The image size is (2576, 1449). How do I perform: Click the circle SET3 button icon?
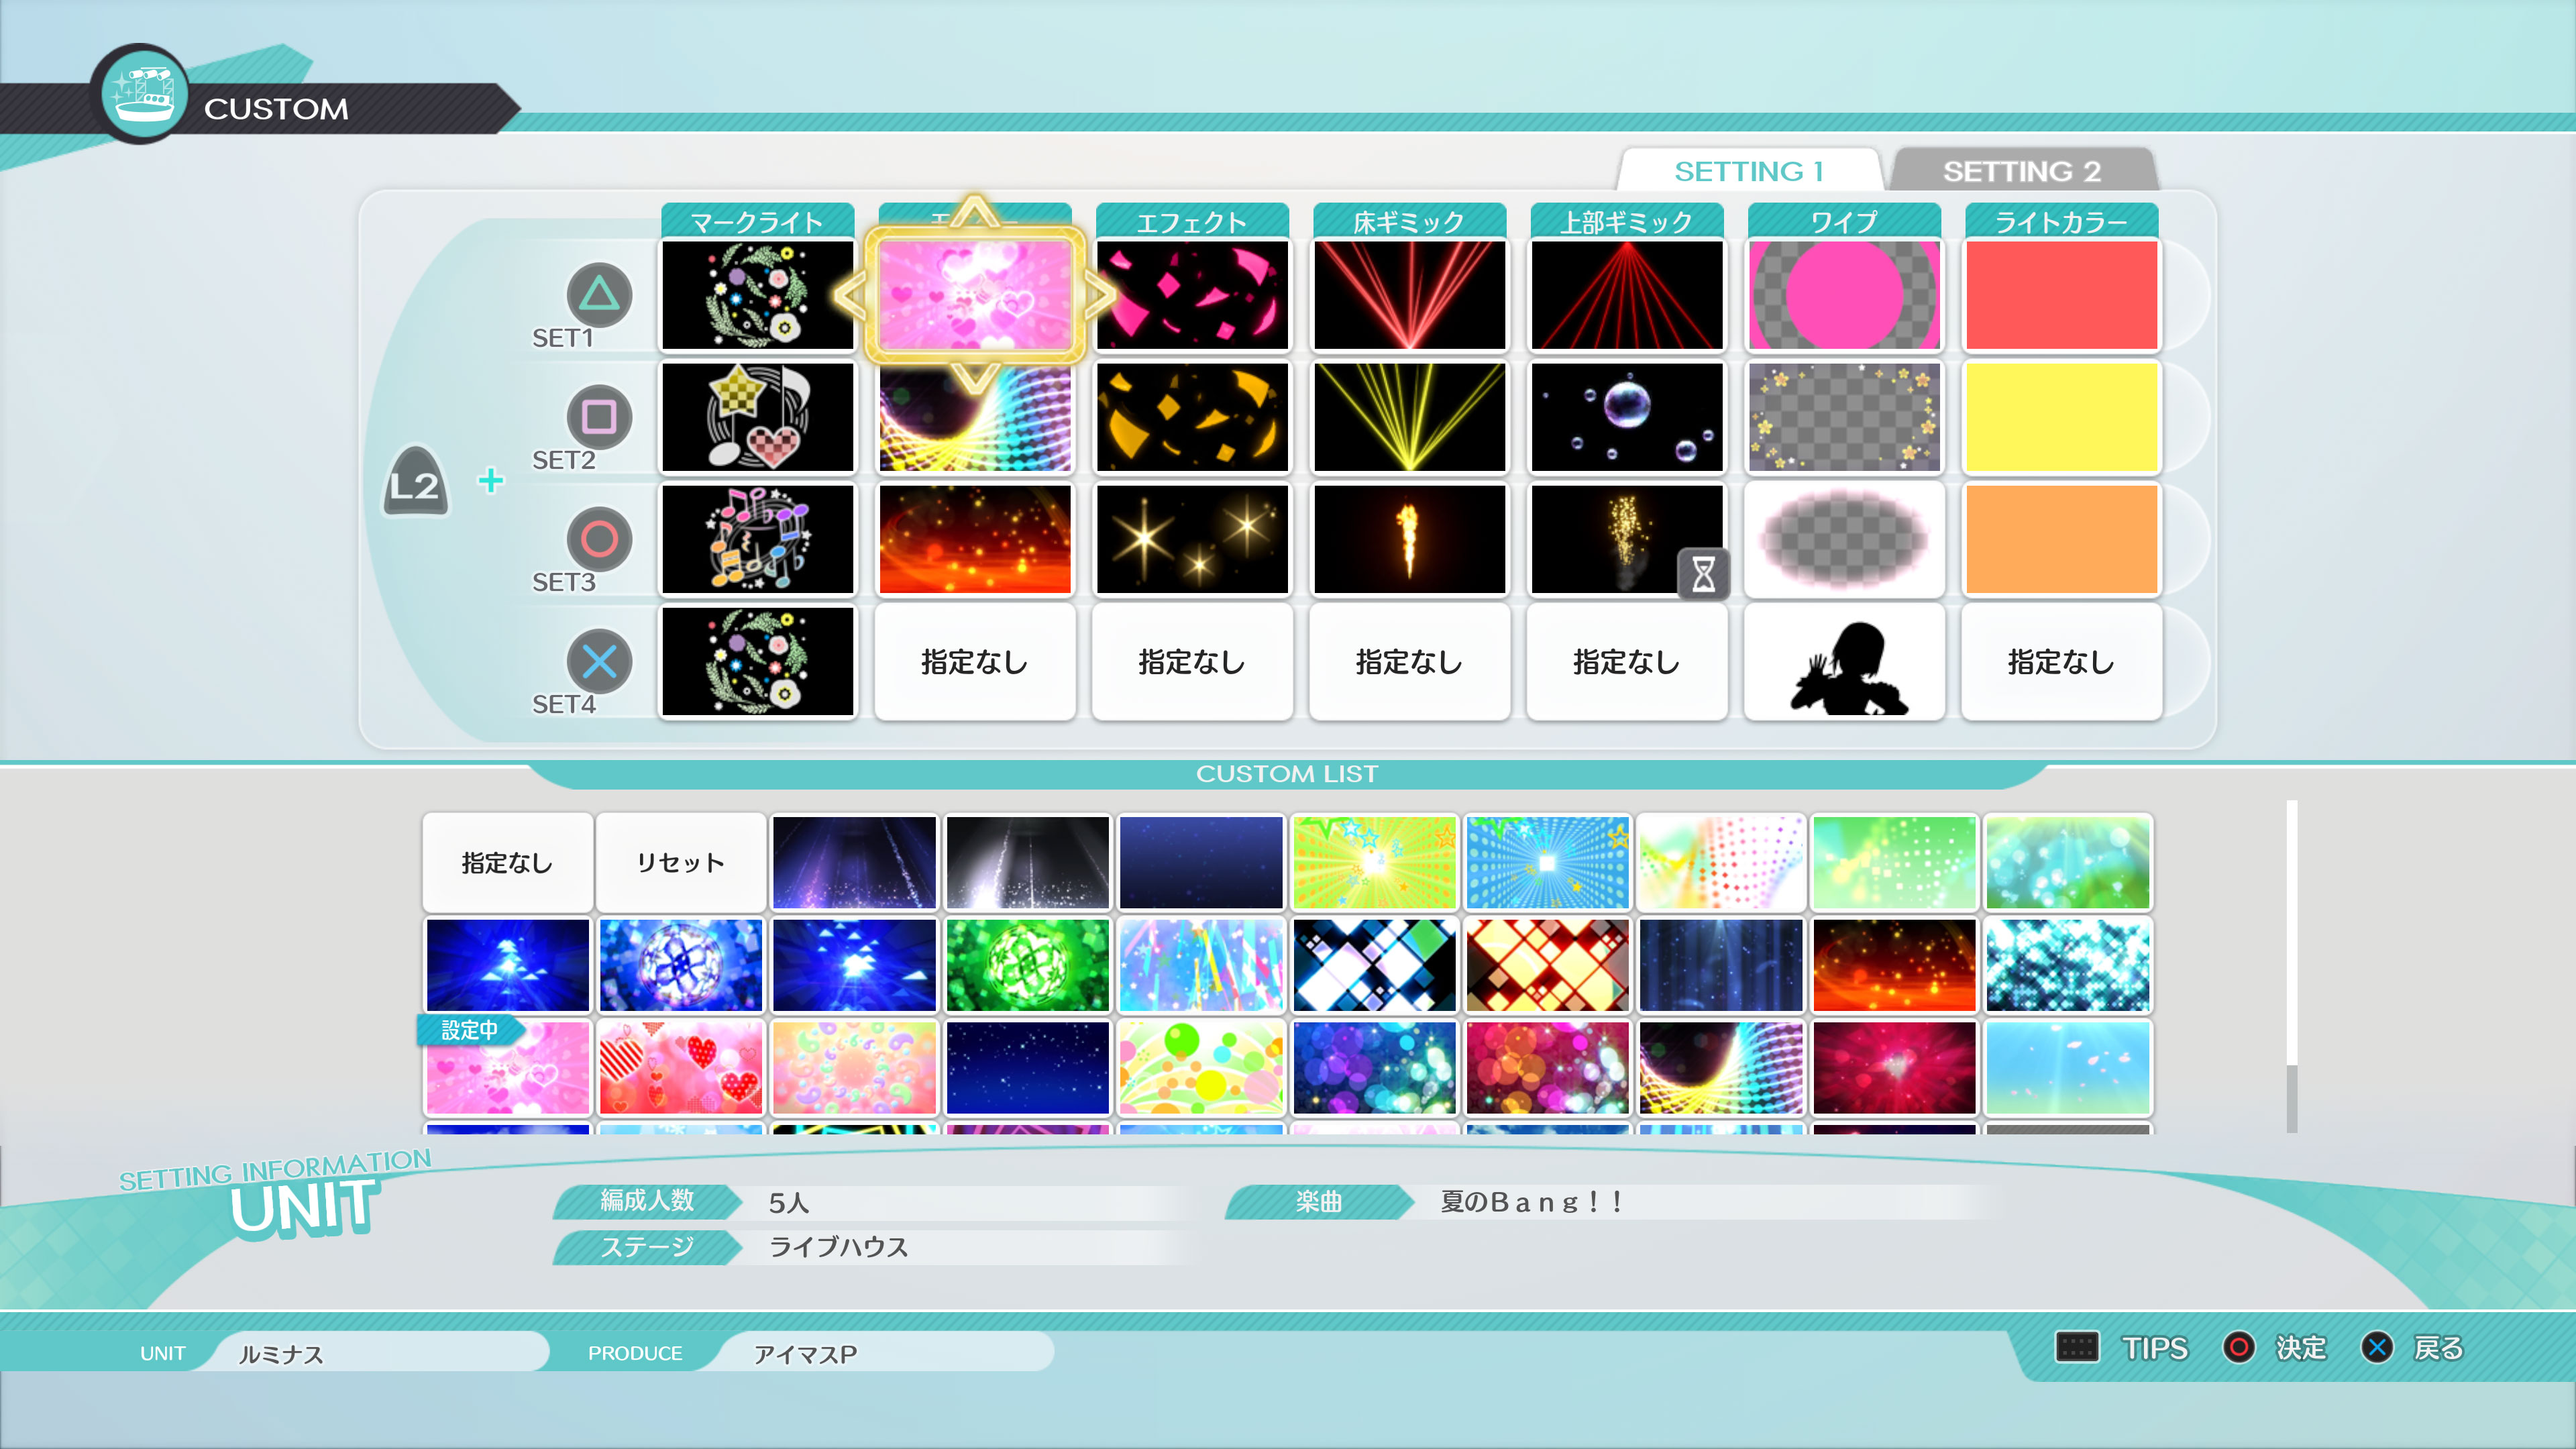click(599, 539)
